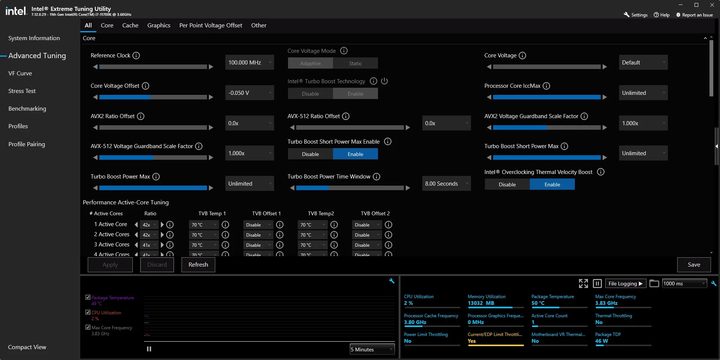
Task: Switch to the Graphics tab
Action: (158, 25)
